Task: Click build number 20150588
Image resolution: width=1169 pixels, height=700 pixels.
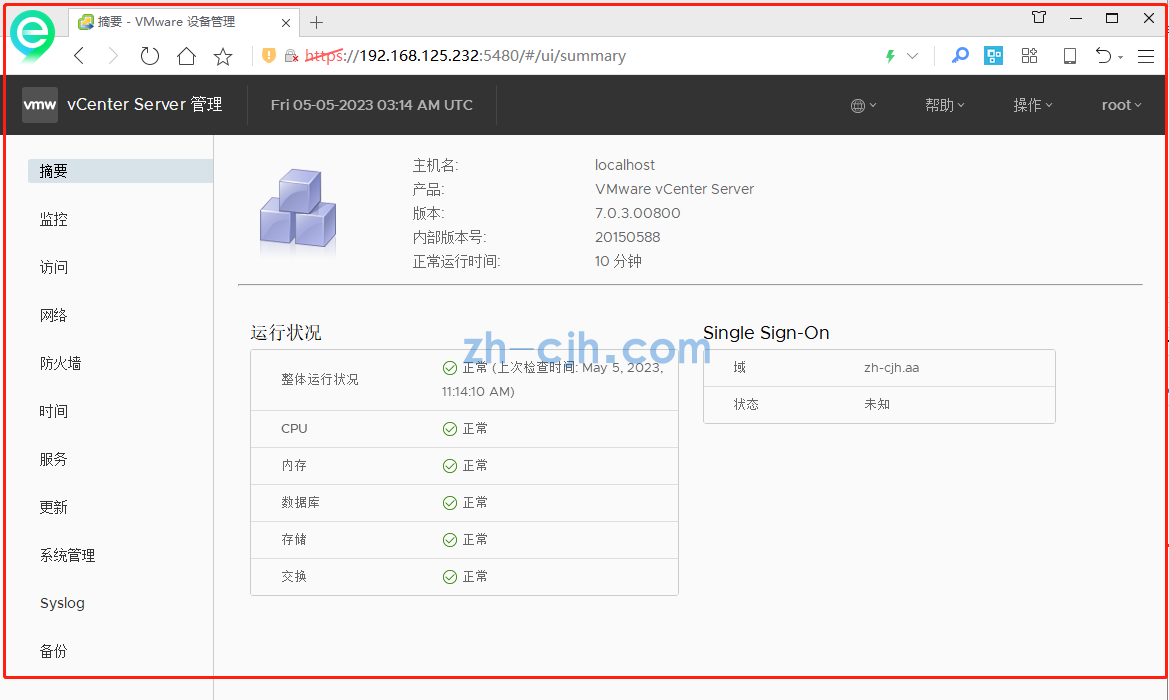Action: pyautogui.click(x=628, y=237)
